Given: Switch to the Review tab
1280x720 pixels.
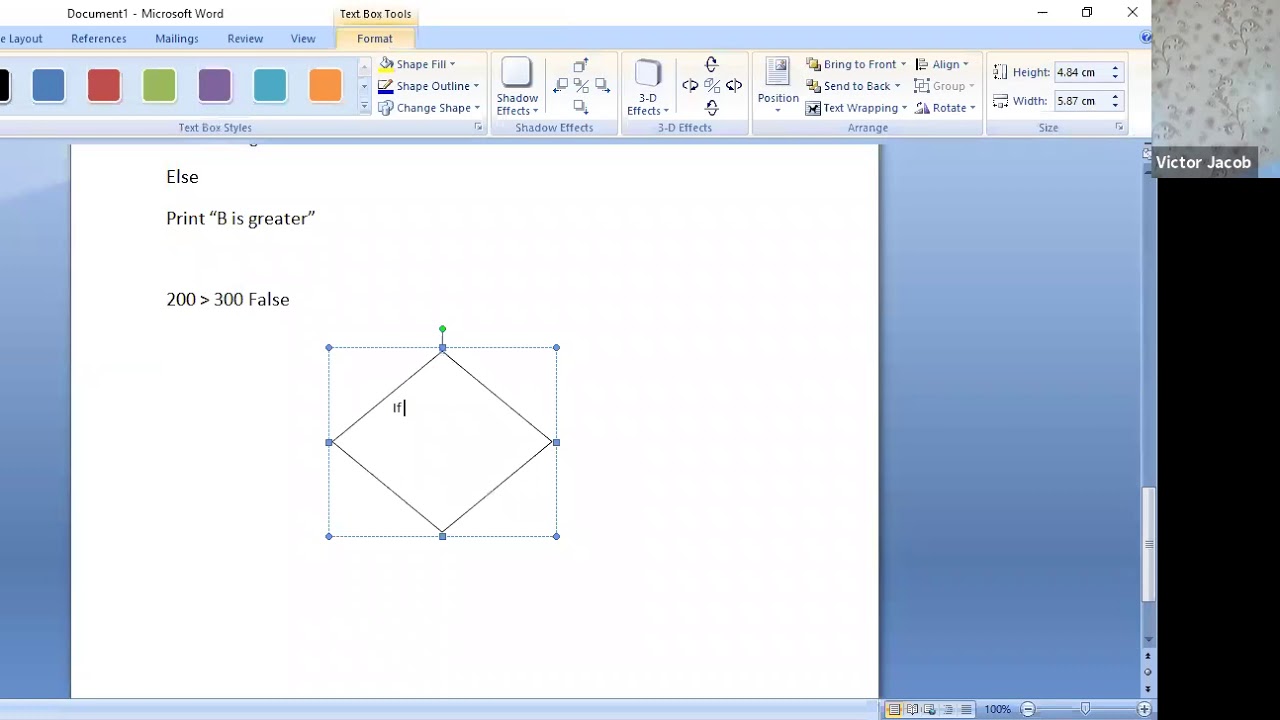Looking at the screenshot, I should point(245,39).
